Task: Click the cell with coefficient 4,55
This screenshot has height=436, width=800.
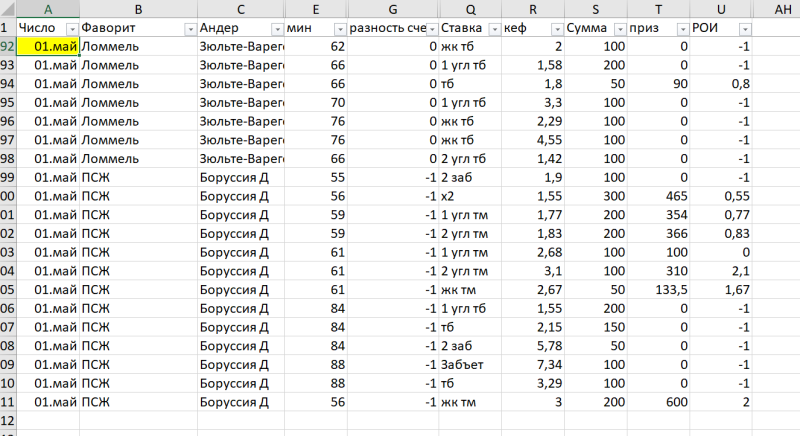Action: point(531,140)
